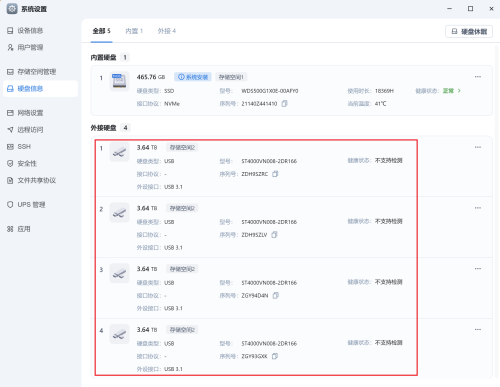Viewport: 500px width, 387px height.
Task: Click the NVMe interface protocol value
Action: (172, 104)
